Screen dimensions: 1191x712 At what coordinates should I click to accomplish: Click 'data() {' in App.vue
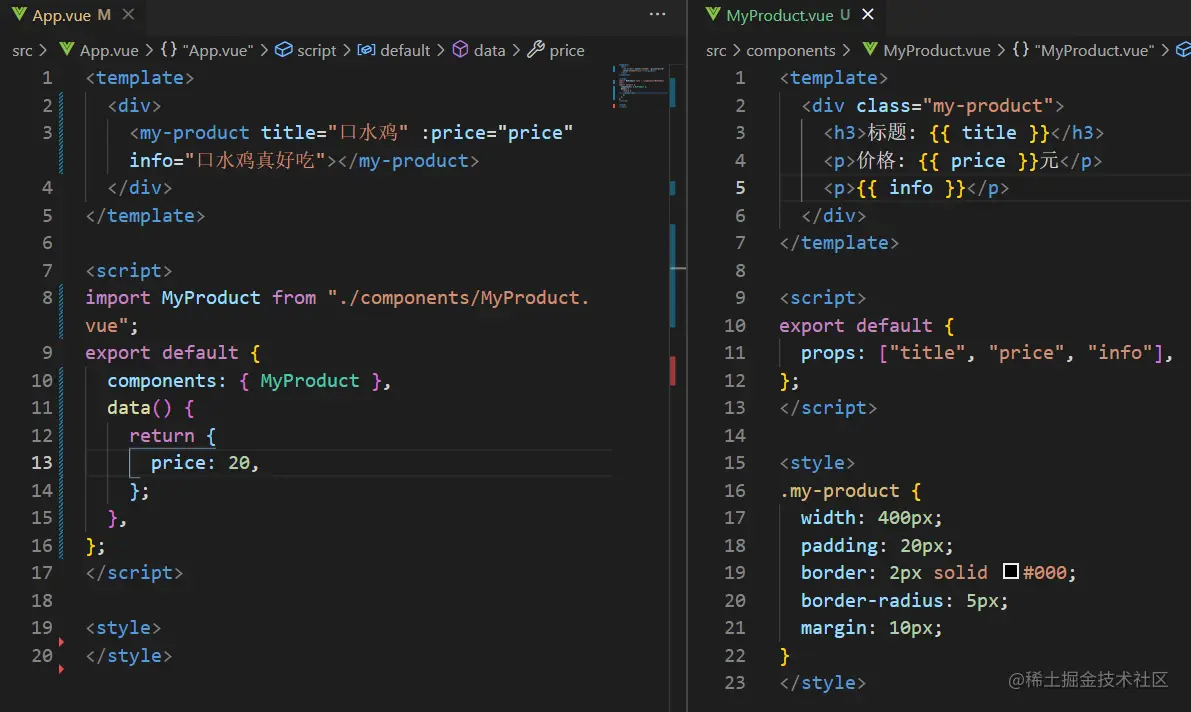[150, 408]
